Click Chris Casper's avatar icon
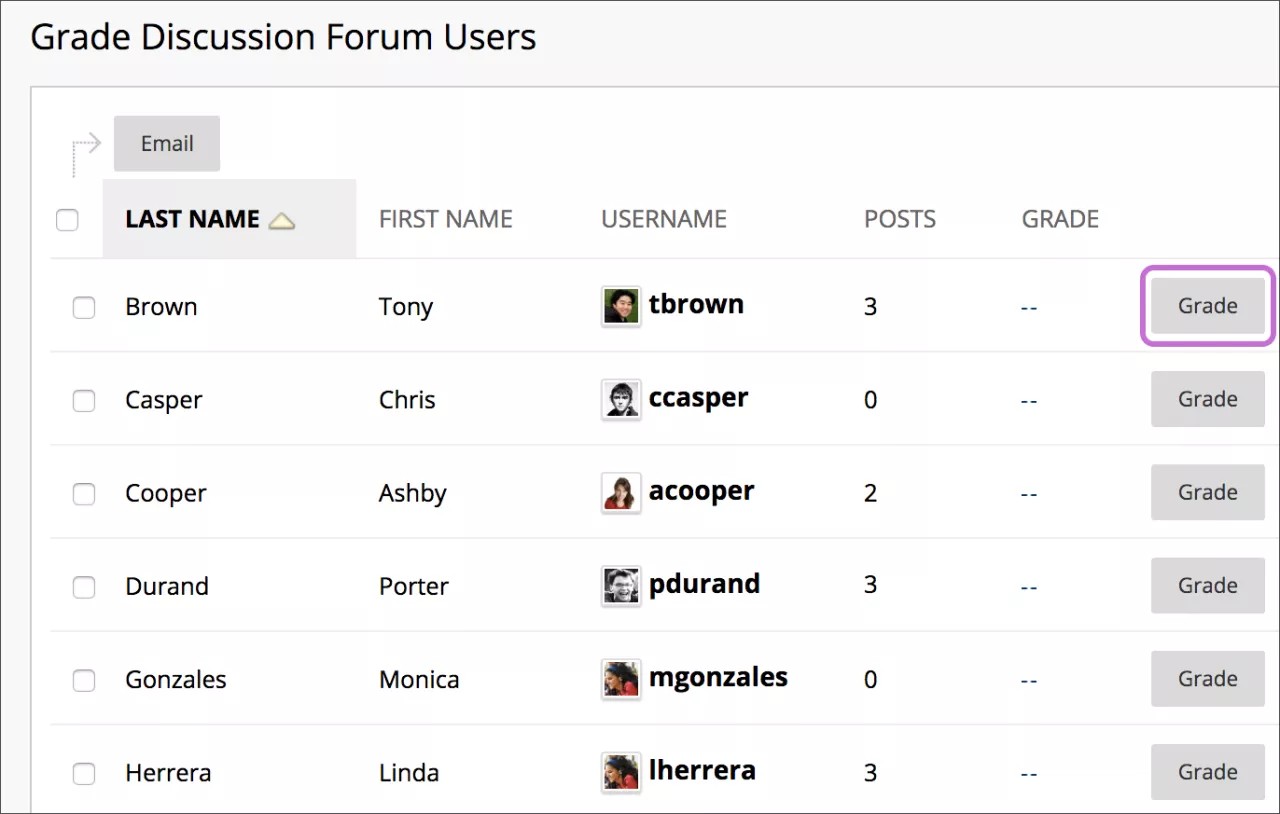1280x814 pixels. (621, 397)
